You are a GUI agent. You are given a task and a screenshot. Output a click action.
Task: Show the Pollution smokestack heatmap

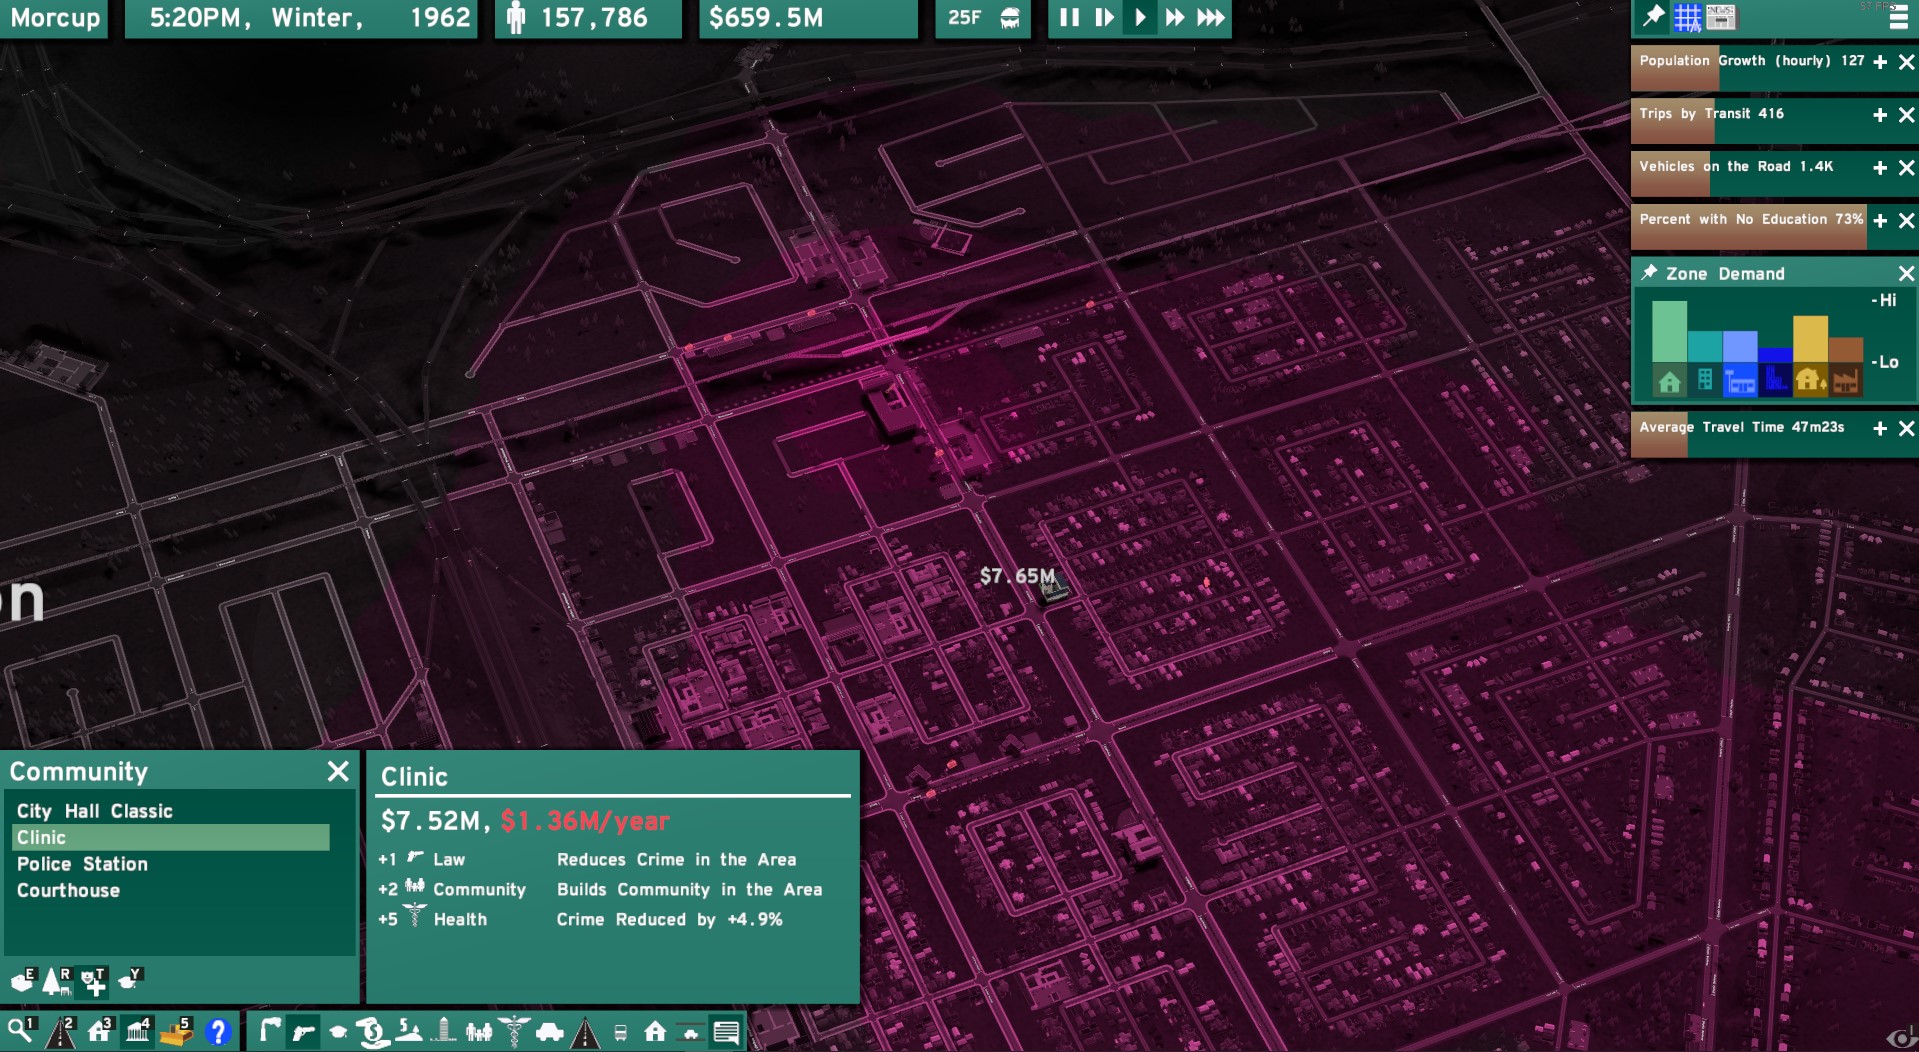[x=268, y=1031]
